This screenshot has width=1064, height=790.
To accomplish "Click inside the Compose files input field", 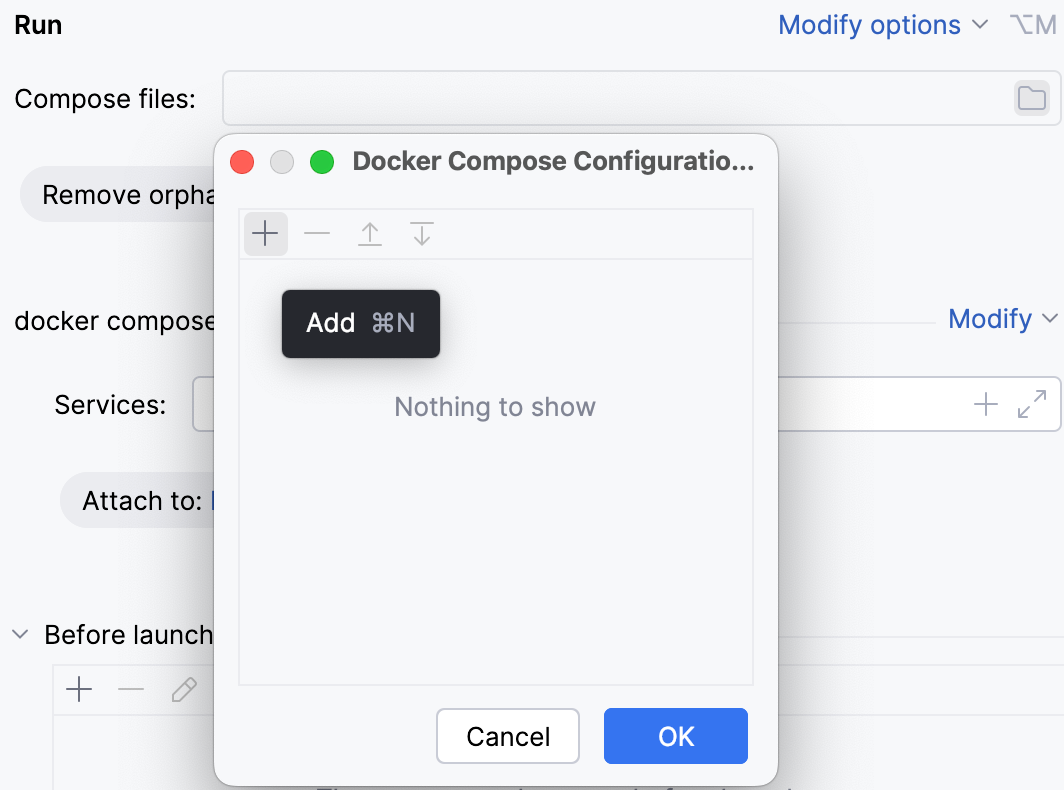I will click(x=600, y=97).
